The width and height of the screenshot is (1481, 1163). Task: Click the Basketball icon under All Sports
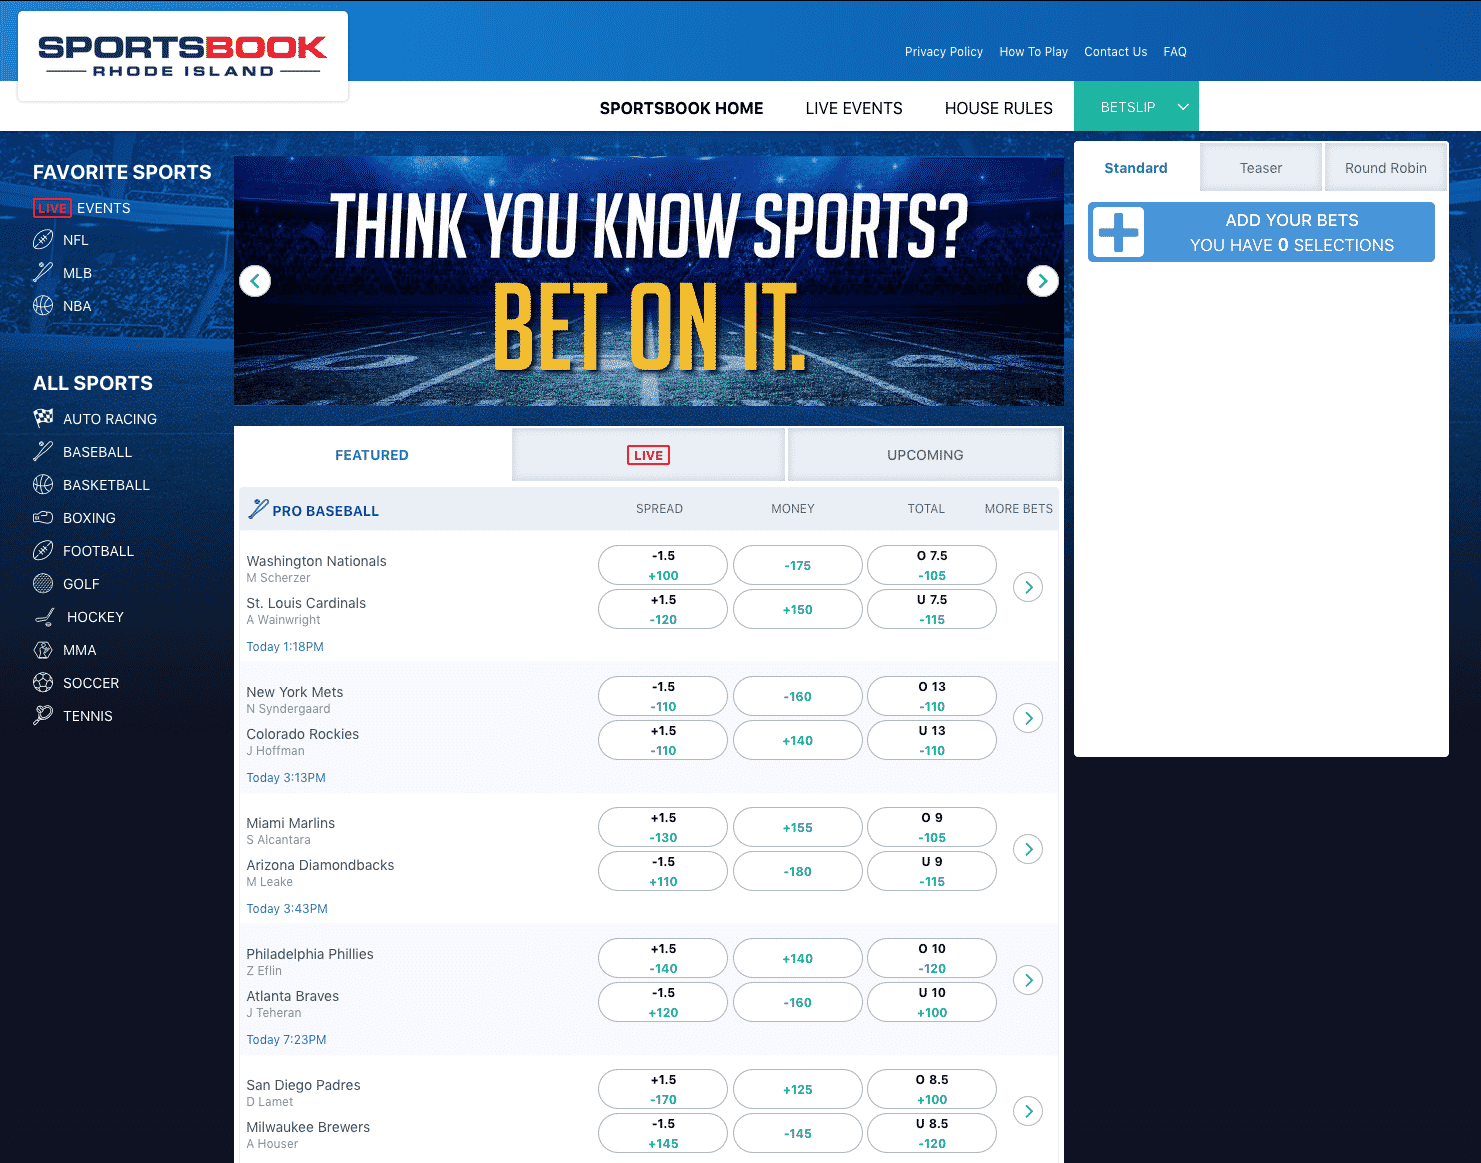click(43, 485)
